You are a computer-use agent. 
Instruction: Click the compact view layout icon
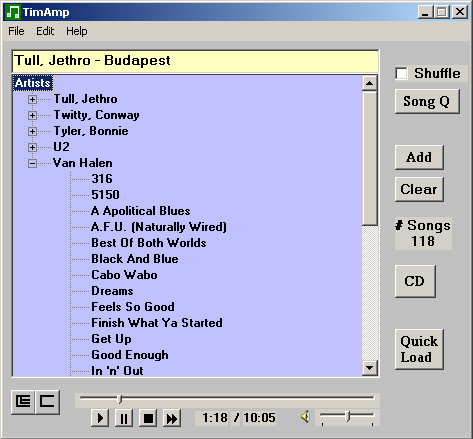(x=47, y=402)
